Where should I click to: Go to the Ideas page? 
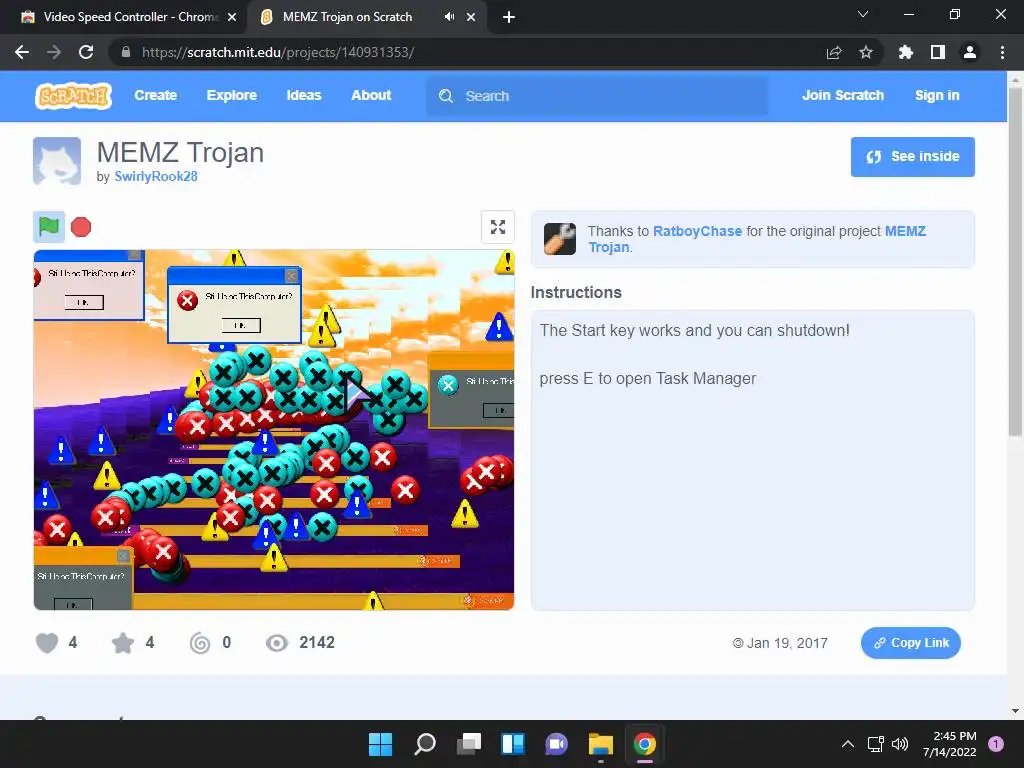click(x=304, y=95)
